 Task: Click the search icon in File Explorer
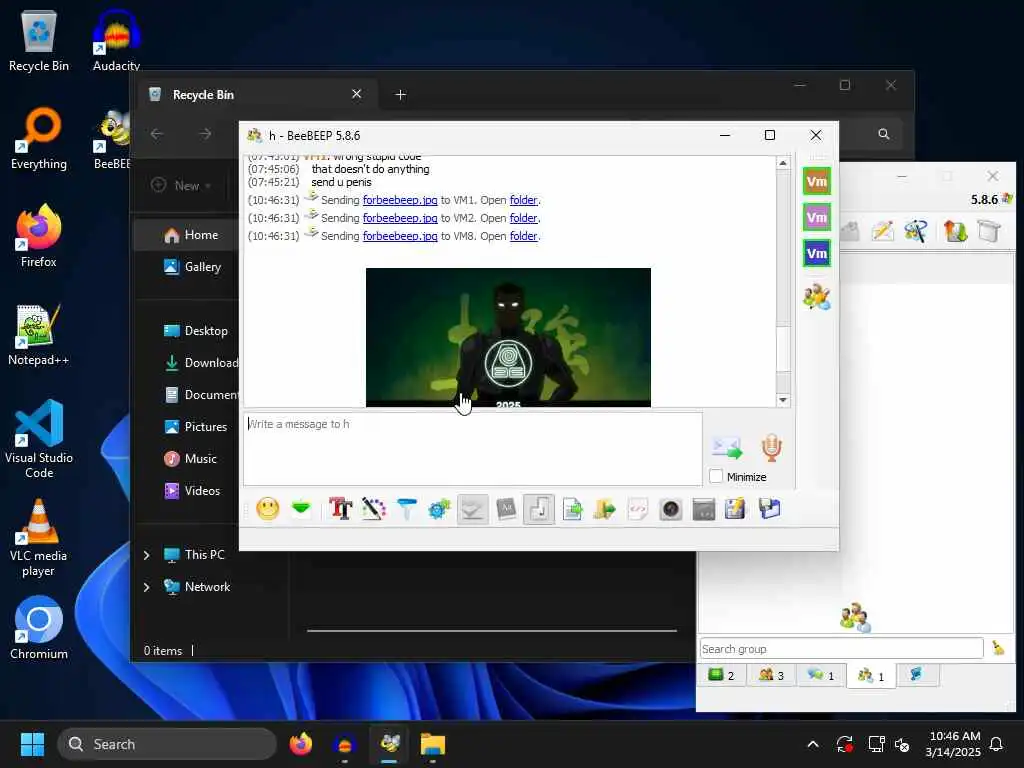point(884,134)
